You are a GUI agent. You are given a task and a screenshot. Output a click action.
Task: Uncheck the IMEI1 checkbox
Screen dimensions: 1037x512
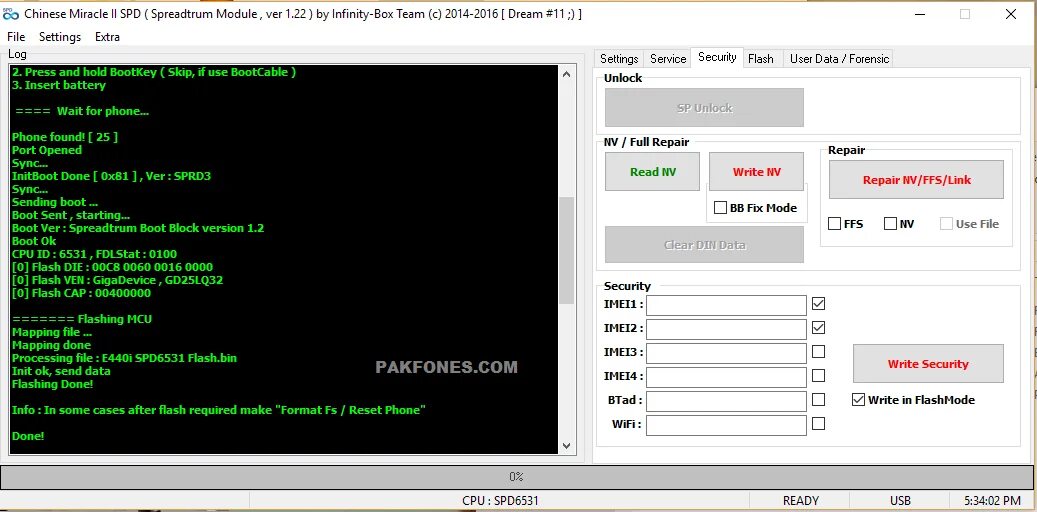pyautogui.click(x=818, y=304)
